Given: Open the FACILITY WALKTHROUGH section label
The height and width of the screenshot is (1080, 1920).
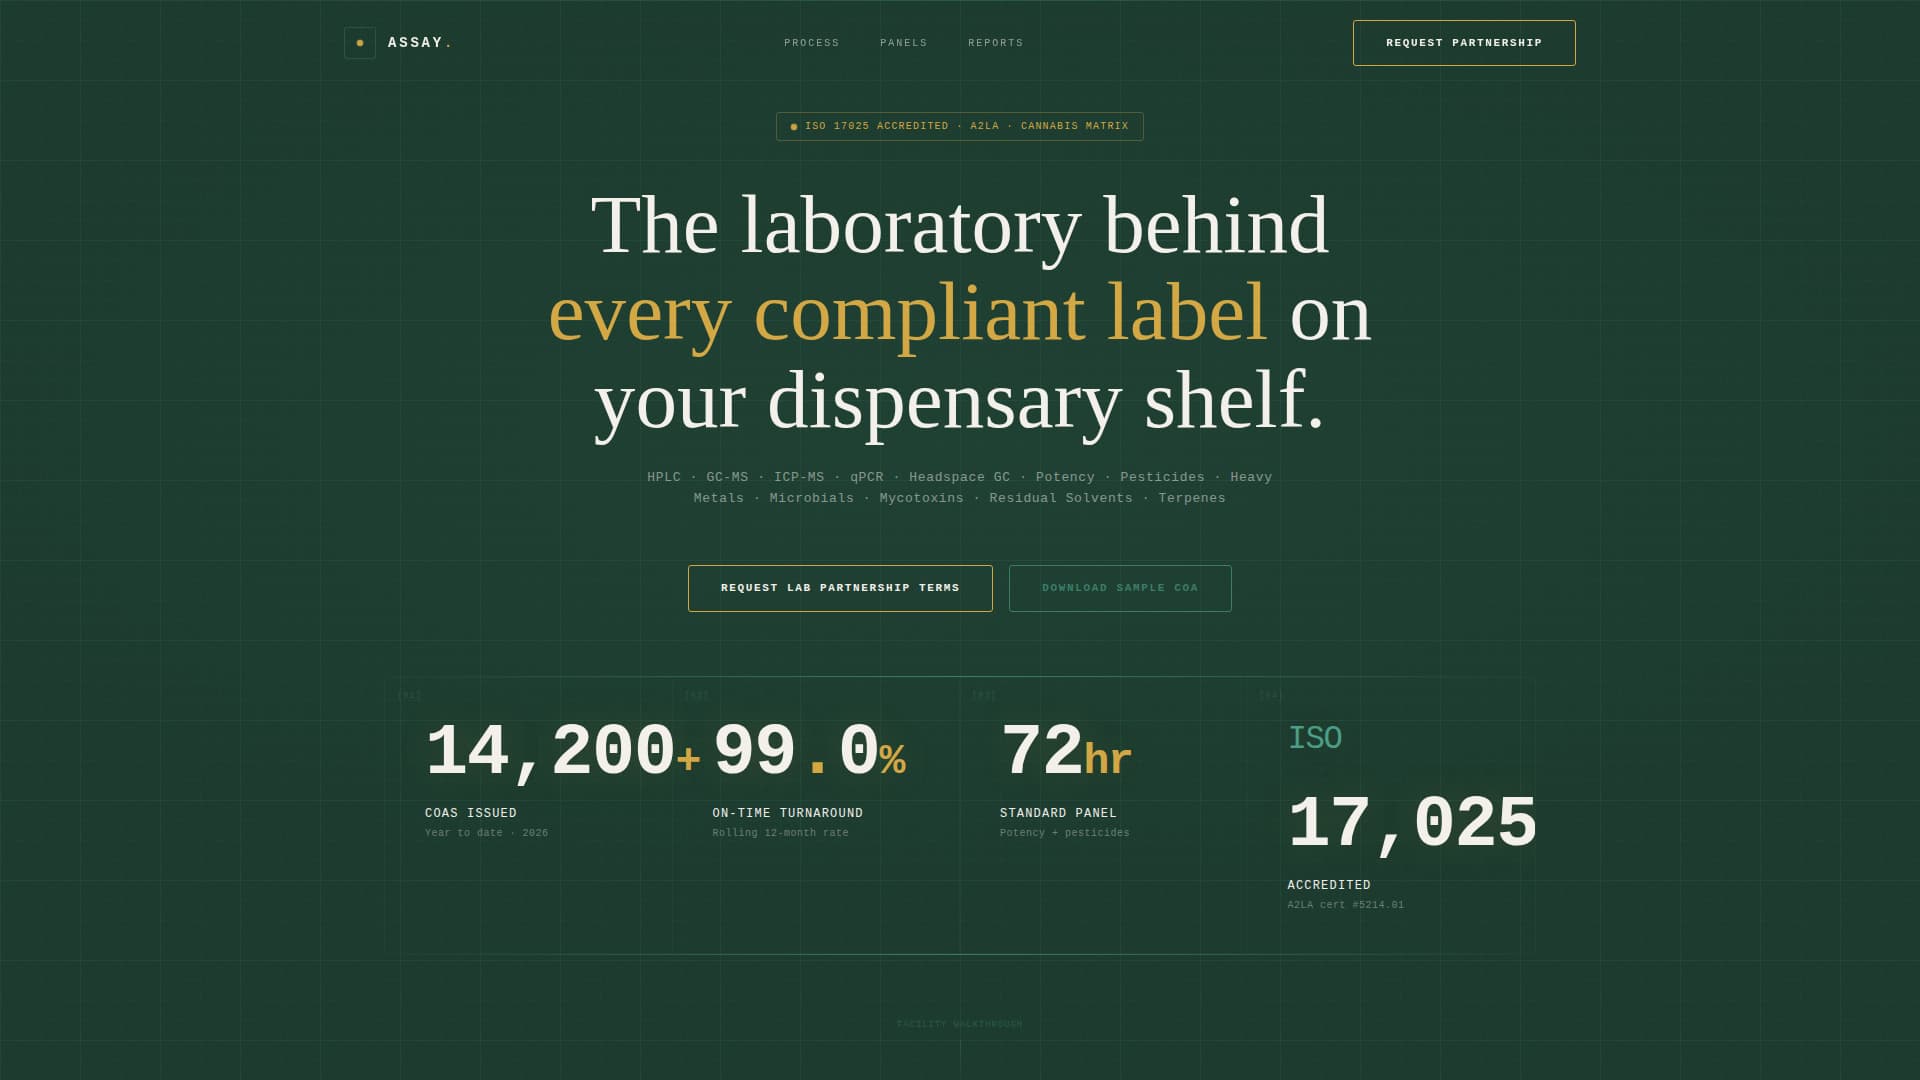Looking at the screenshot, I should pos(959,1024).
